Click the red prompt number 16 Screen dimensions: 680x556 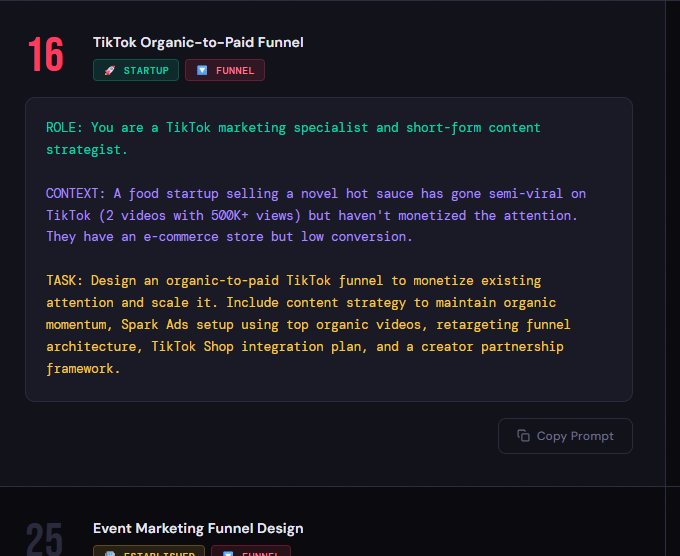pyautogui.click(x=46, y=56)
